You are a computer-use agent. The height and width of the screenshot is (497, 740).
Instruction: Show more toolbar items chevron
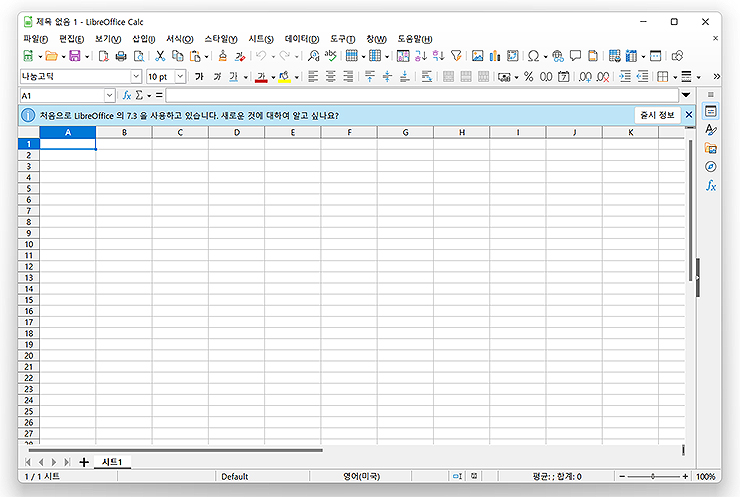716,76
